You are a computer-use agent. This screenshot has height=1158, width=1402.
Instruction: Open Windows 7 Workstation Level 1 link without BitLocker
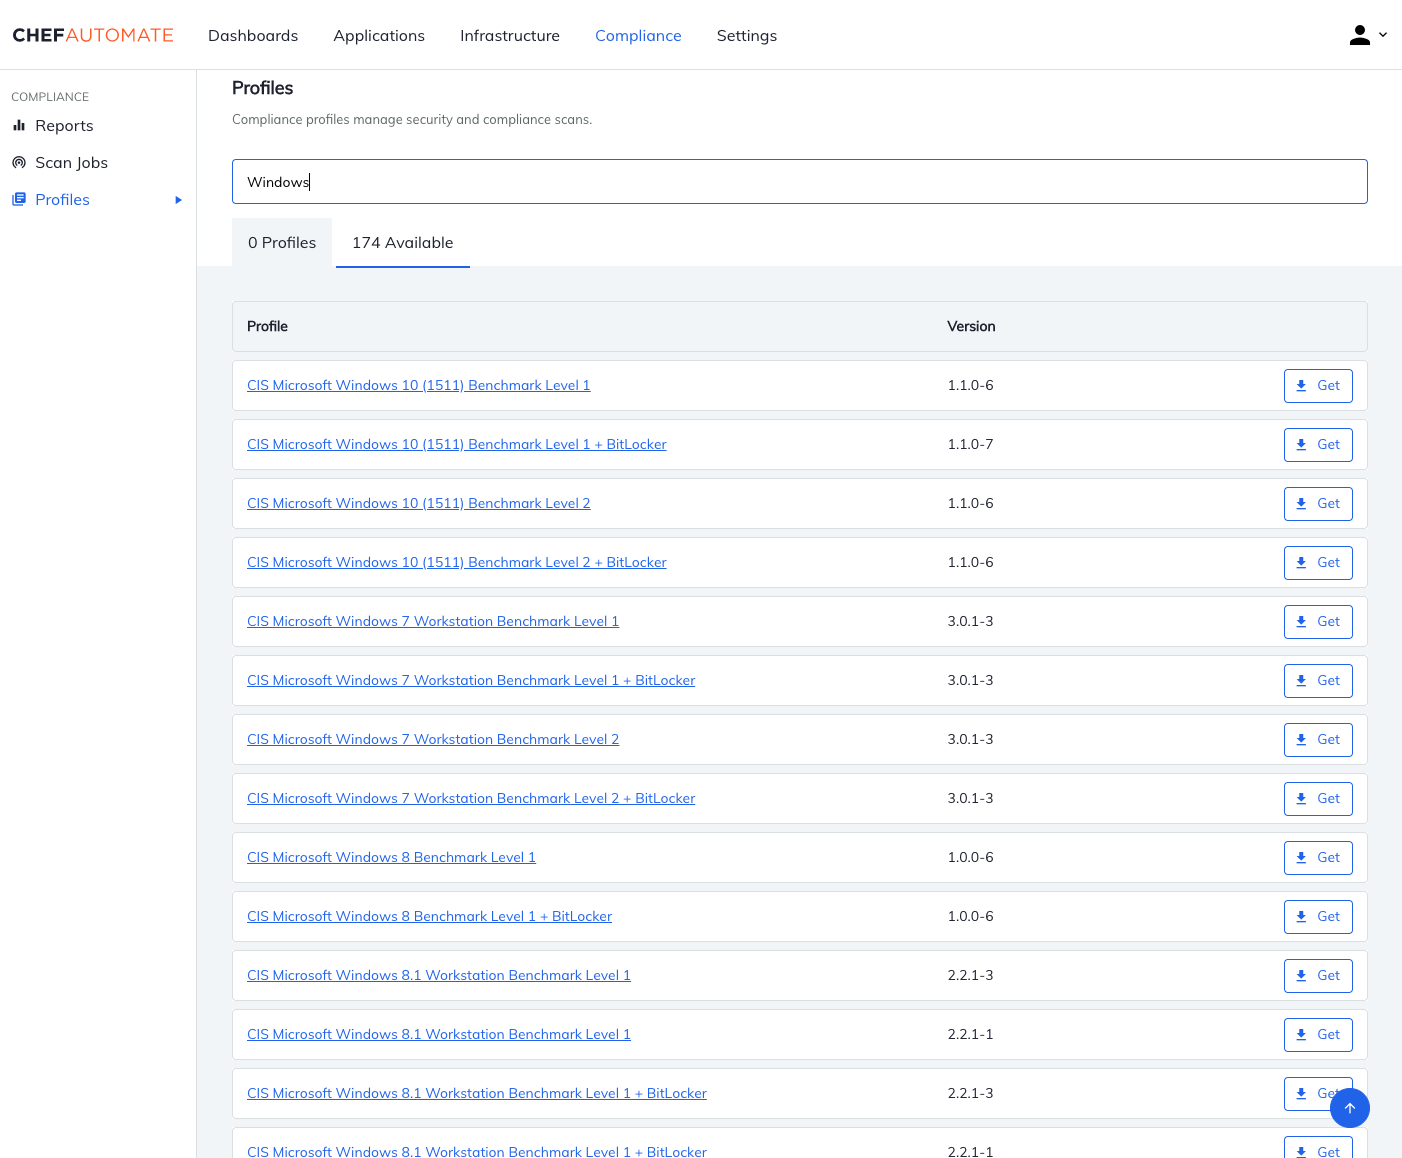click(433, 622)
